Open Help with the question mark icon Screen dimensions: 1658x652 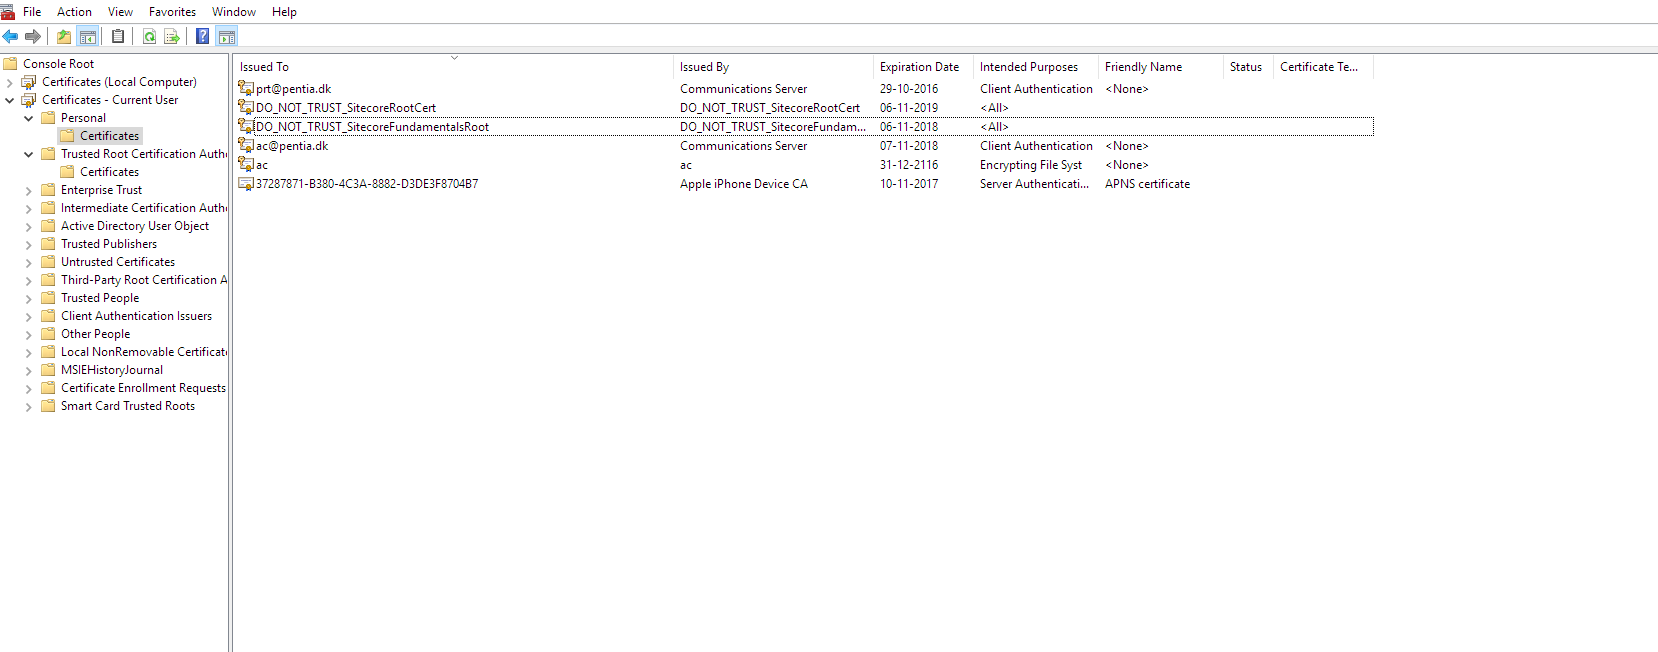(202, 37)
